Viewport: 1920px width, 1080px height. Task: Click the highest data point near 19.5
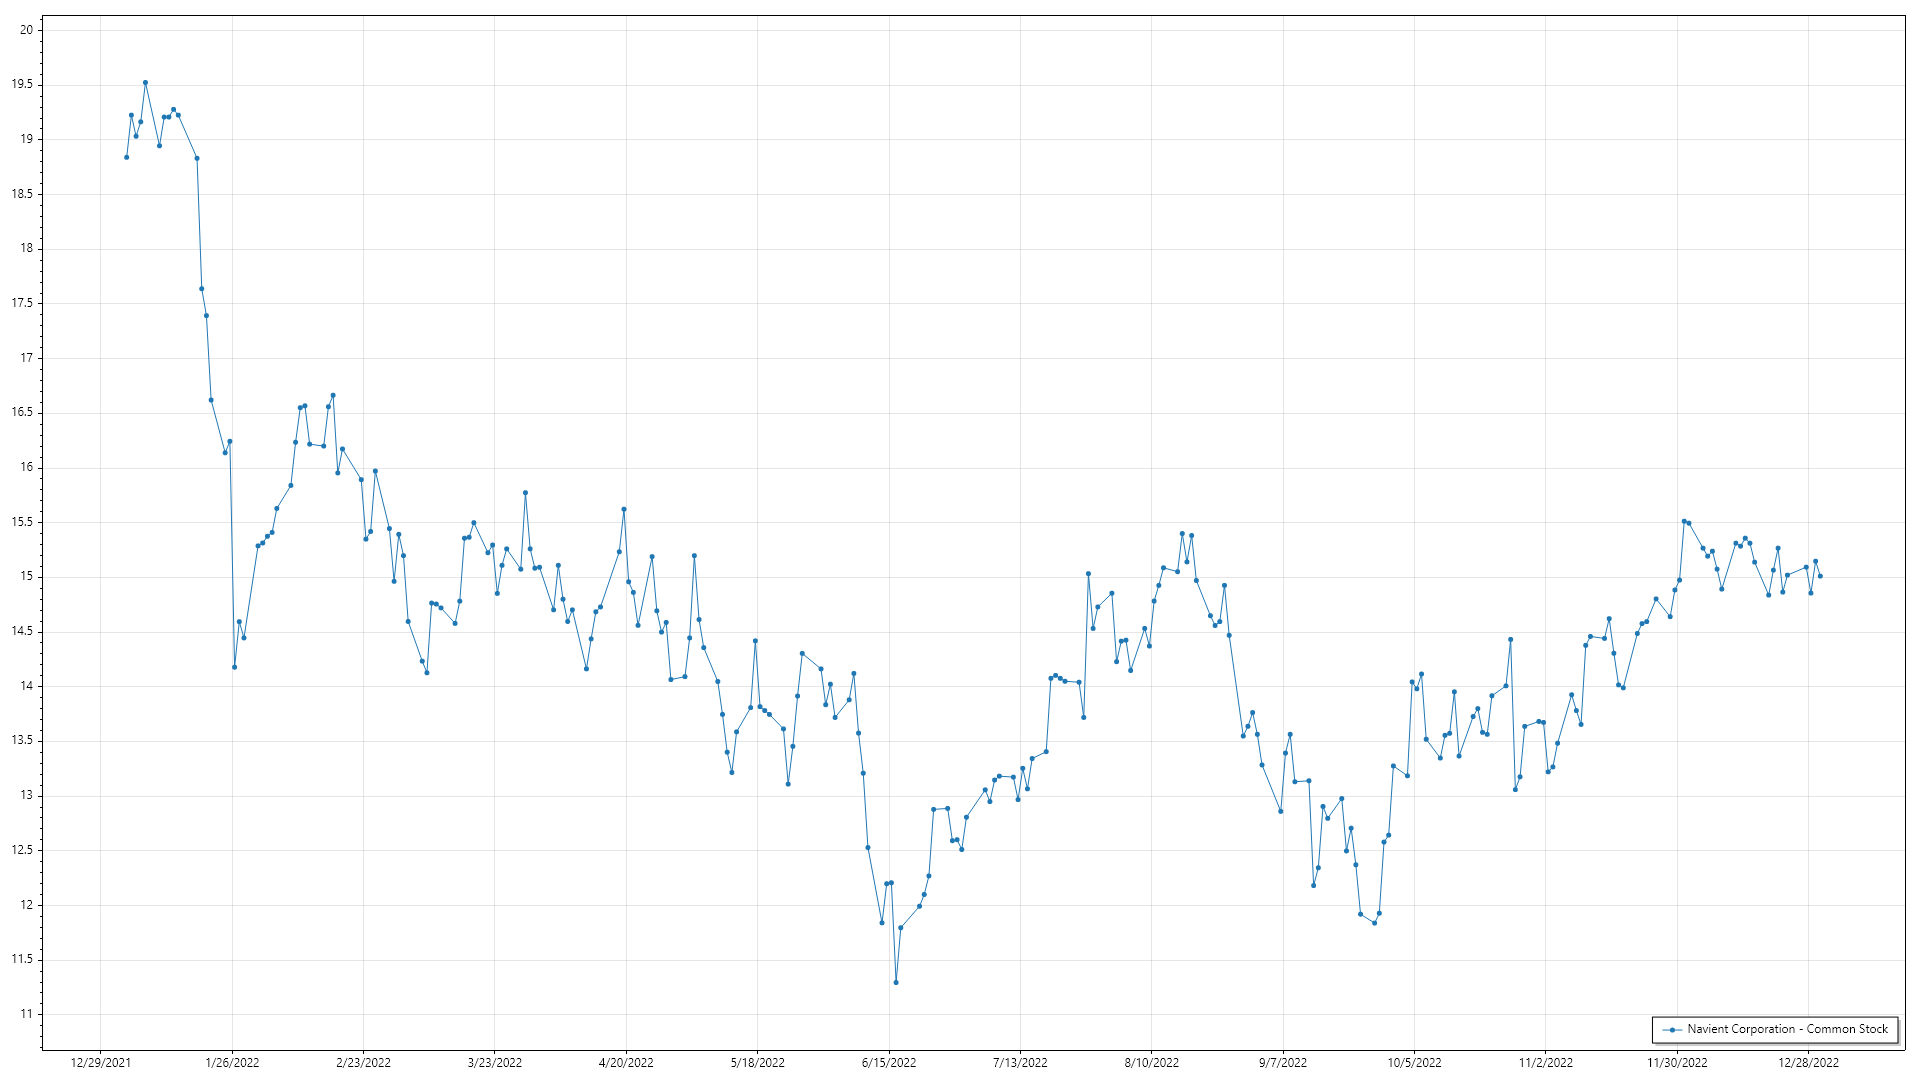[x=145, y=83]
